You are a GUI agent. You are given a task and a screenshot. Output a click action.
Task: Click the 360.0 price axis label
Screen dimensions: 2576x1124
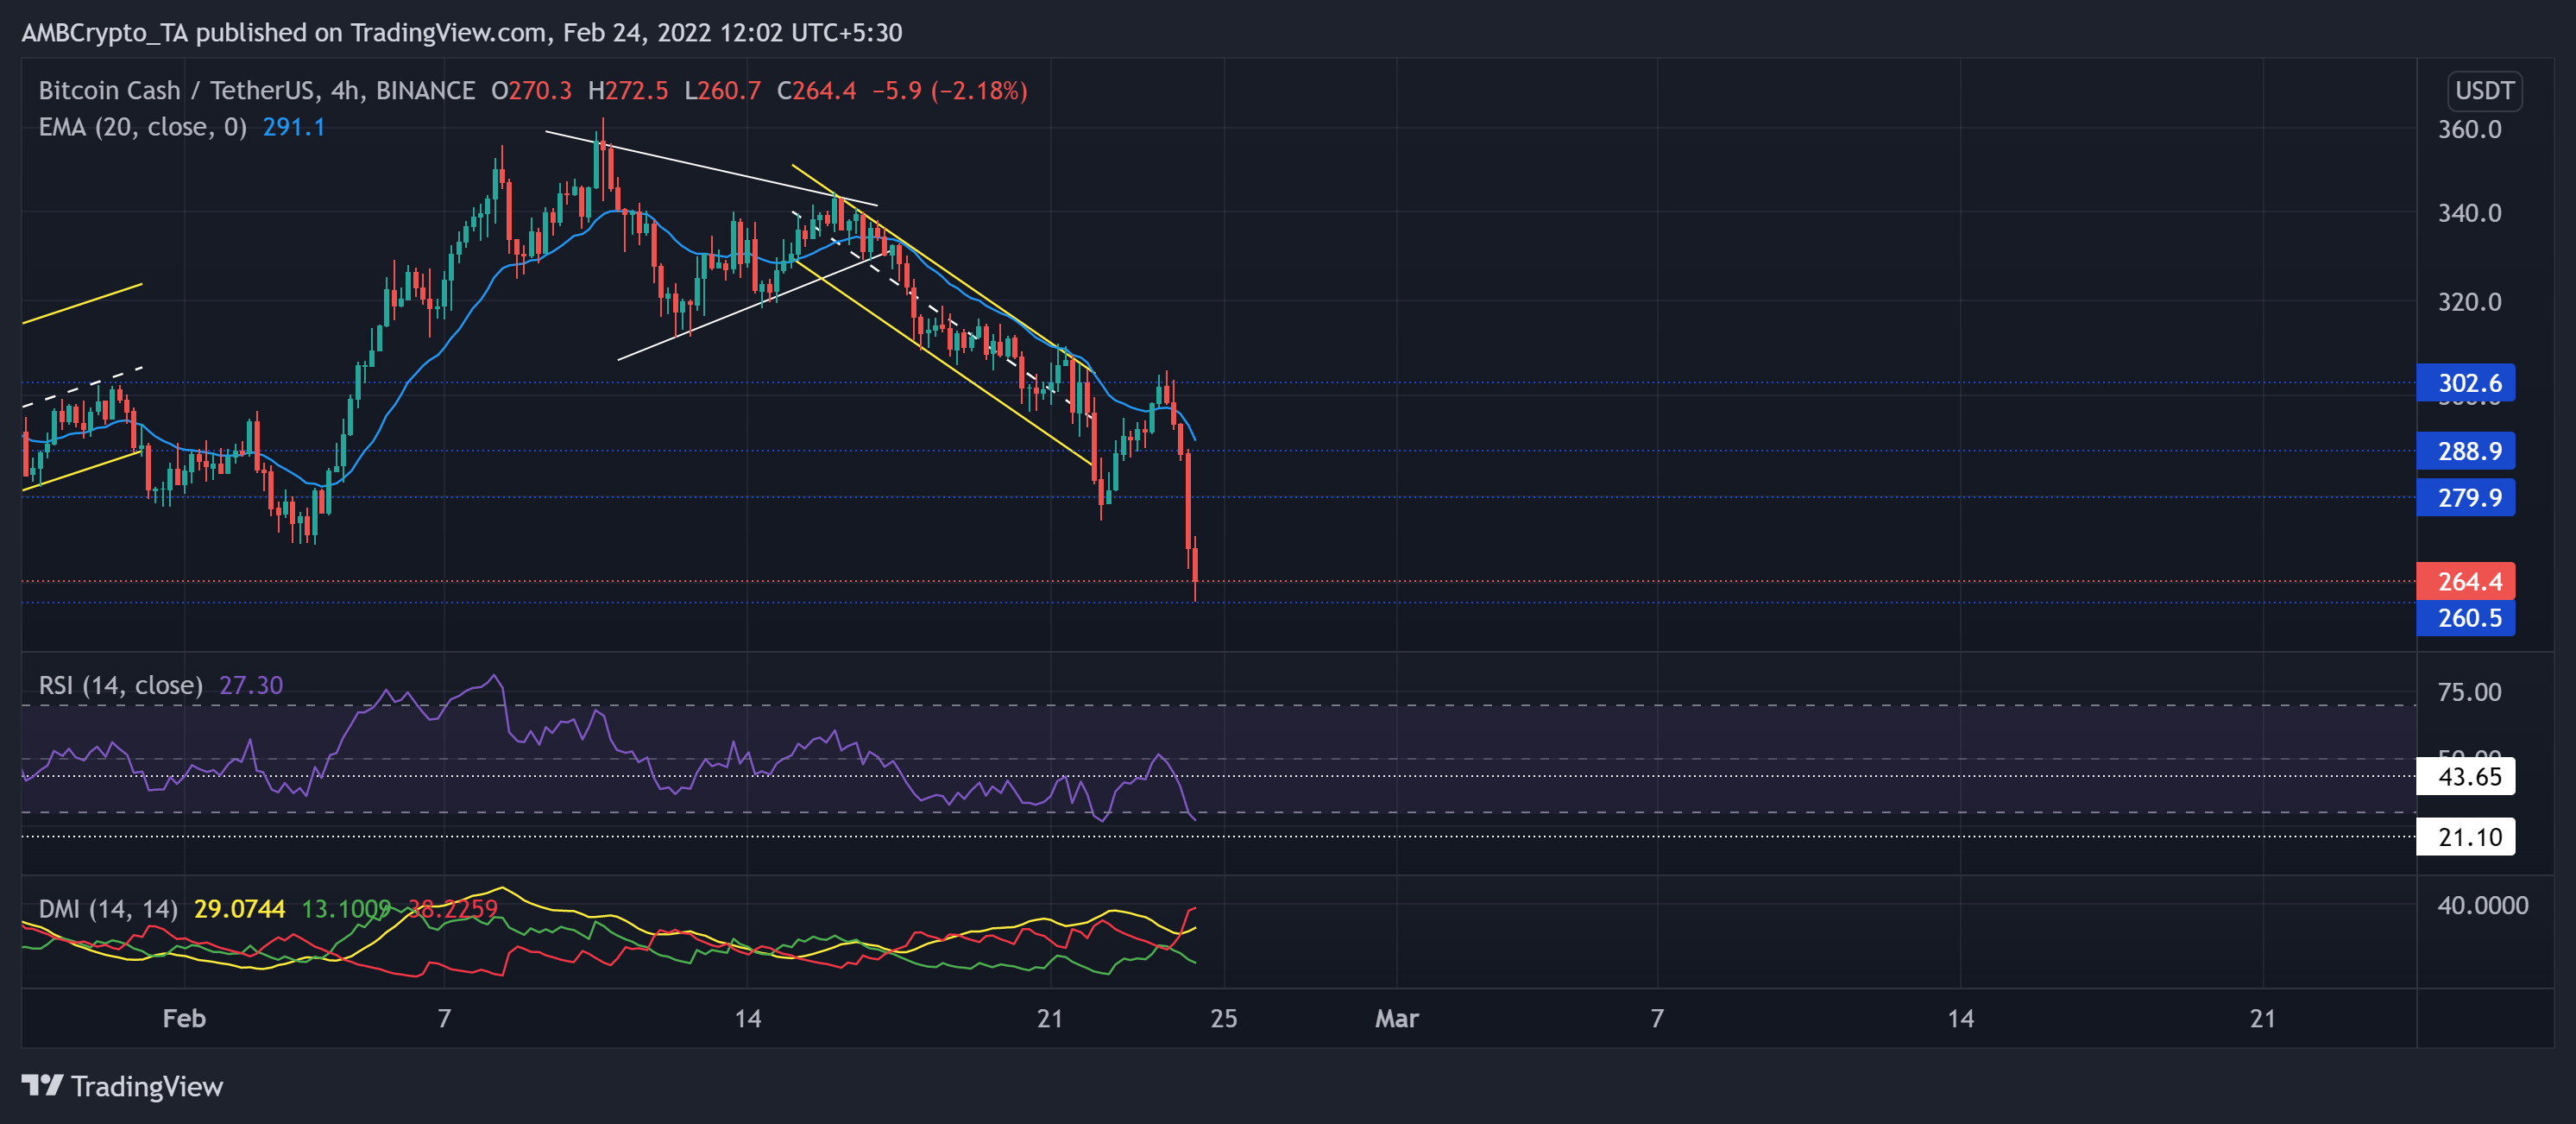[x=2469, y=129]
